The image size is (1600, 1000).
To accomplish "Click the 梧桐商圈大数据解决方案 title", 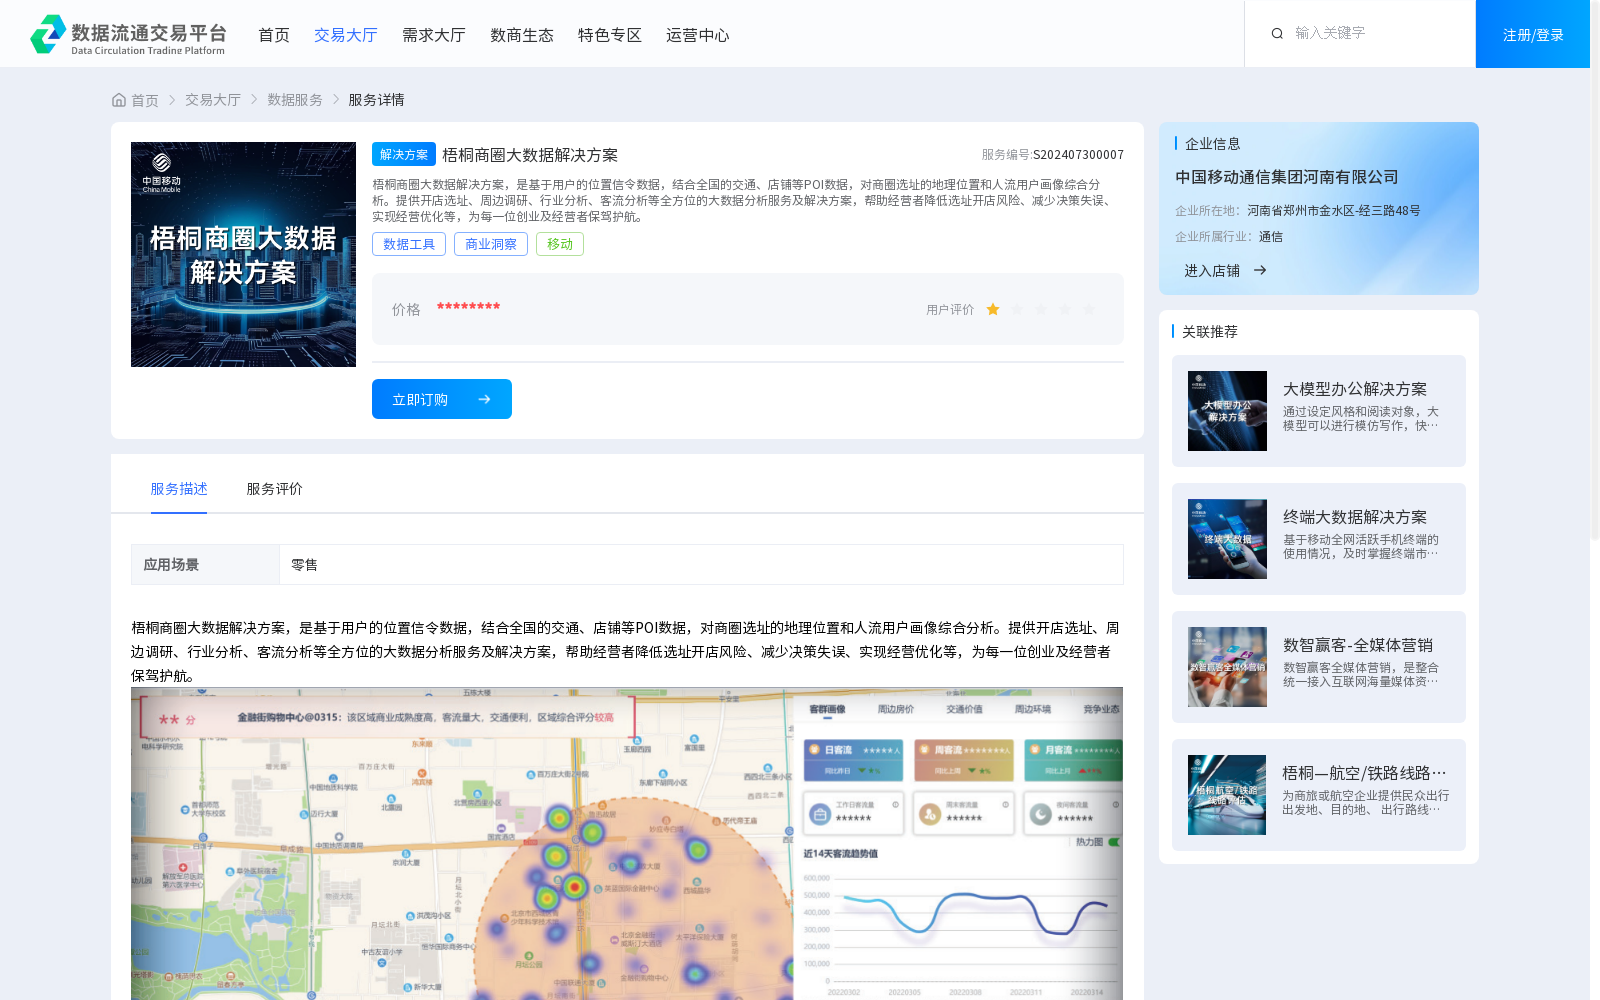I will pyautogui.click(x=530, y=155).
